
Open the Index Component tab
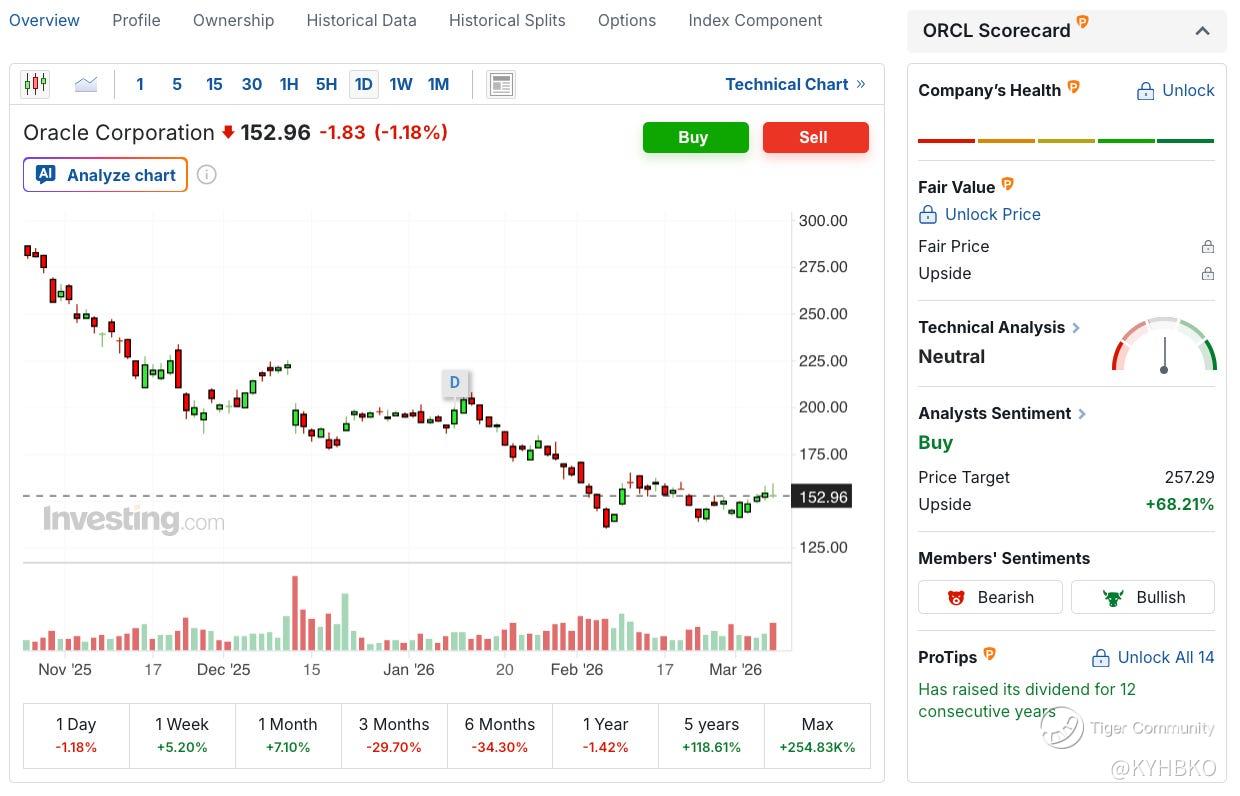pos(755,20)
